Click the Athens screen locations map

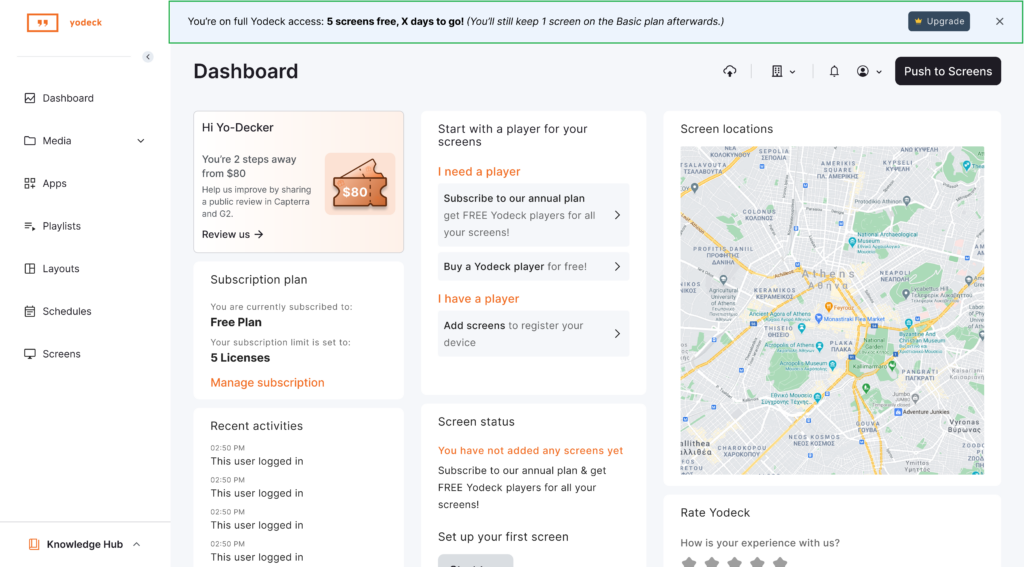(831, 310)
